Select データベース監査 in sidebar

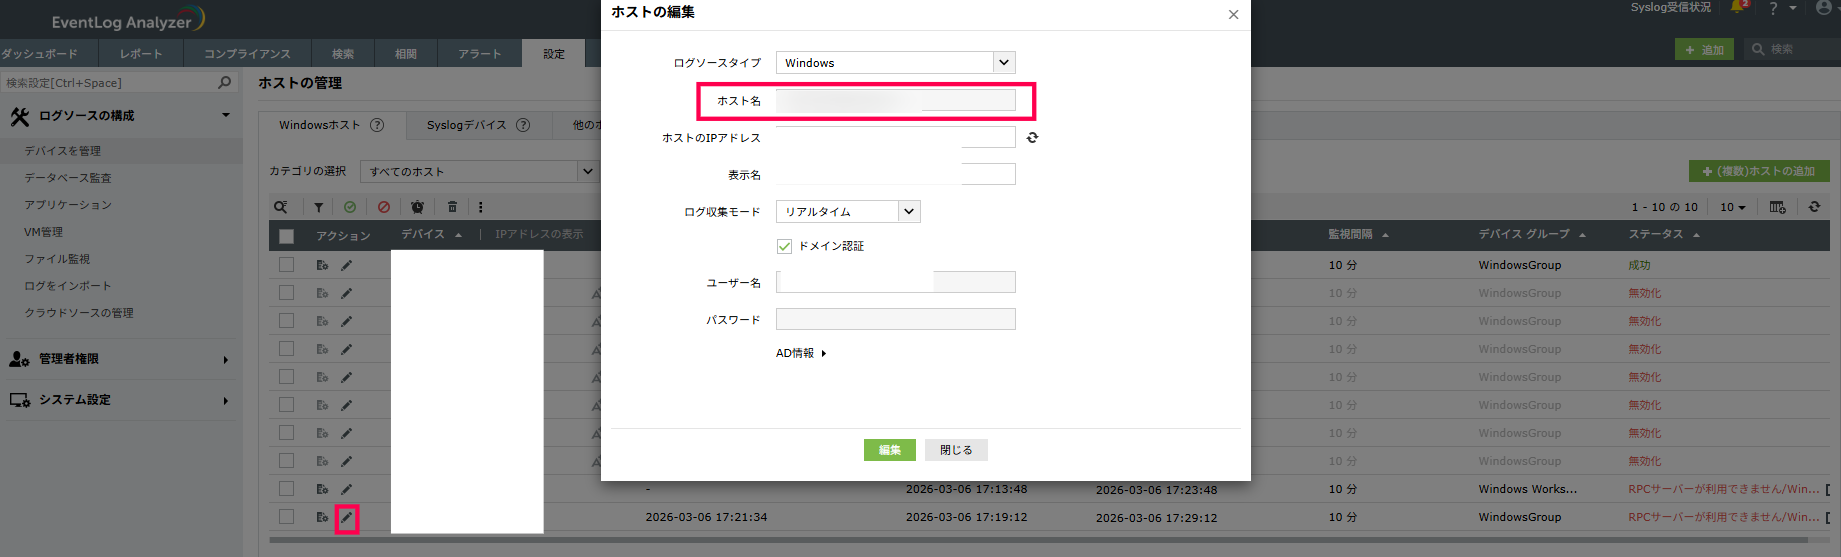tap(68, 178)
